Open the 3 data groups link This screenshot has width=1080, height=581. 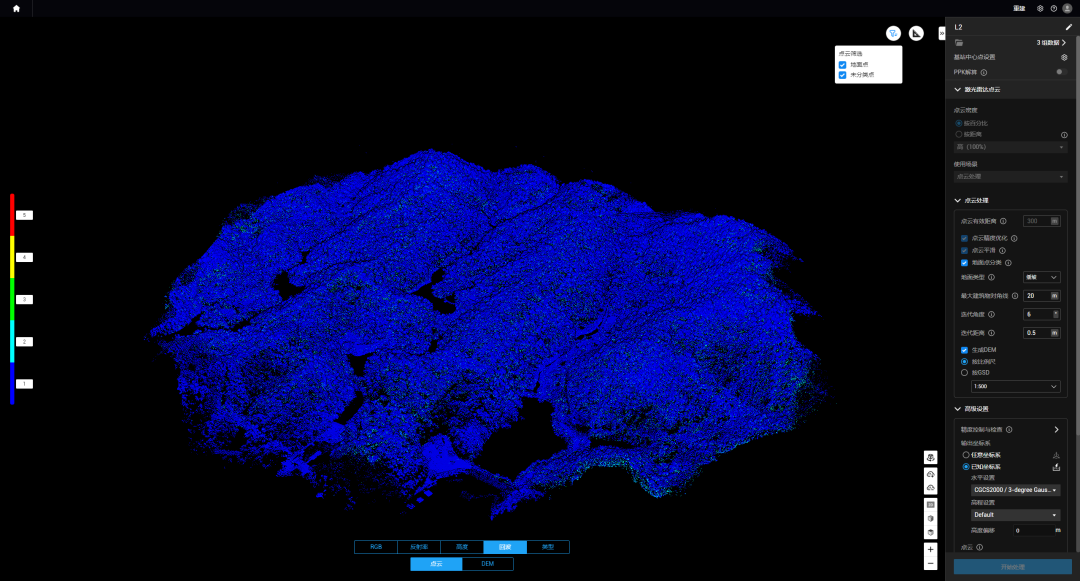tap(1051, 43)
